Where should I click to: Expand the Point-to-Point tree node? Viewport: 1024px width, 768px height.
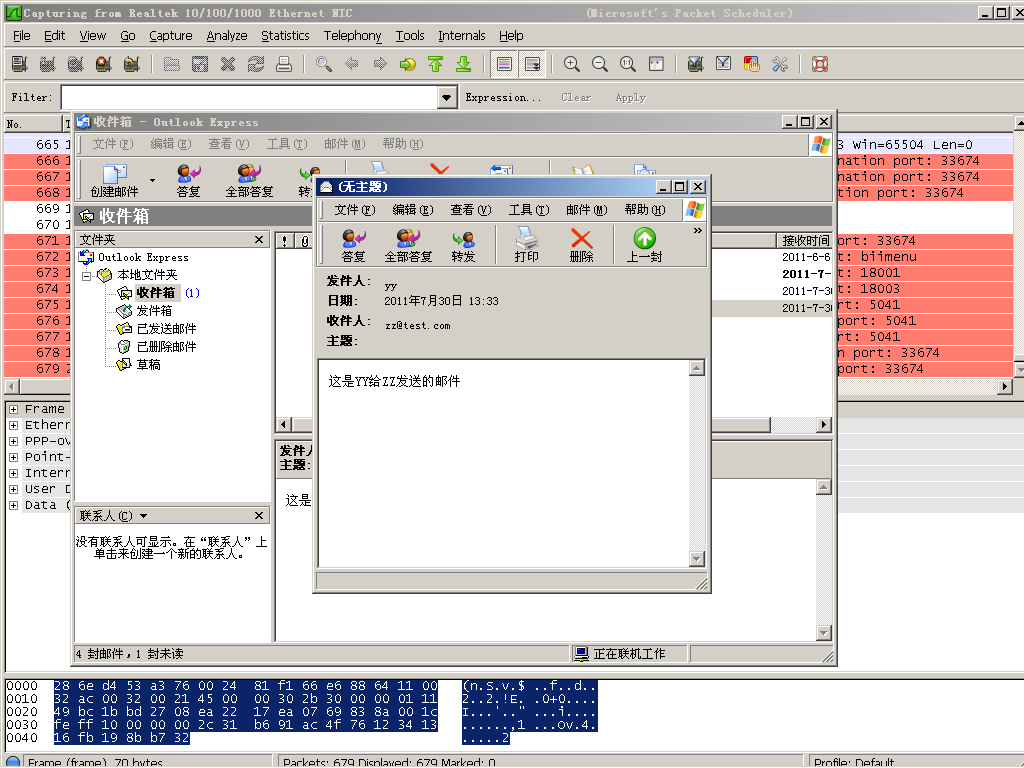13,457
